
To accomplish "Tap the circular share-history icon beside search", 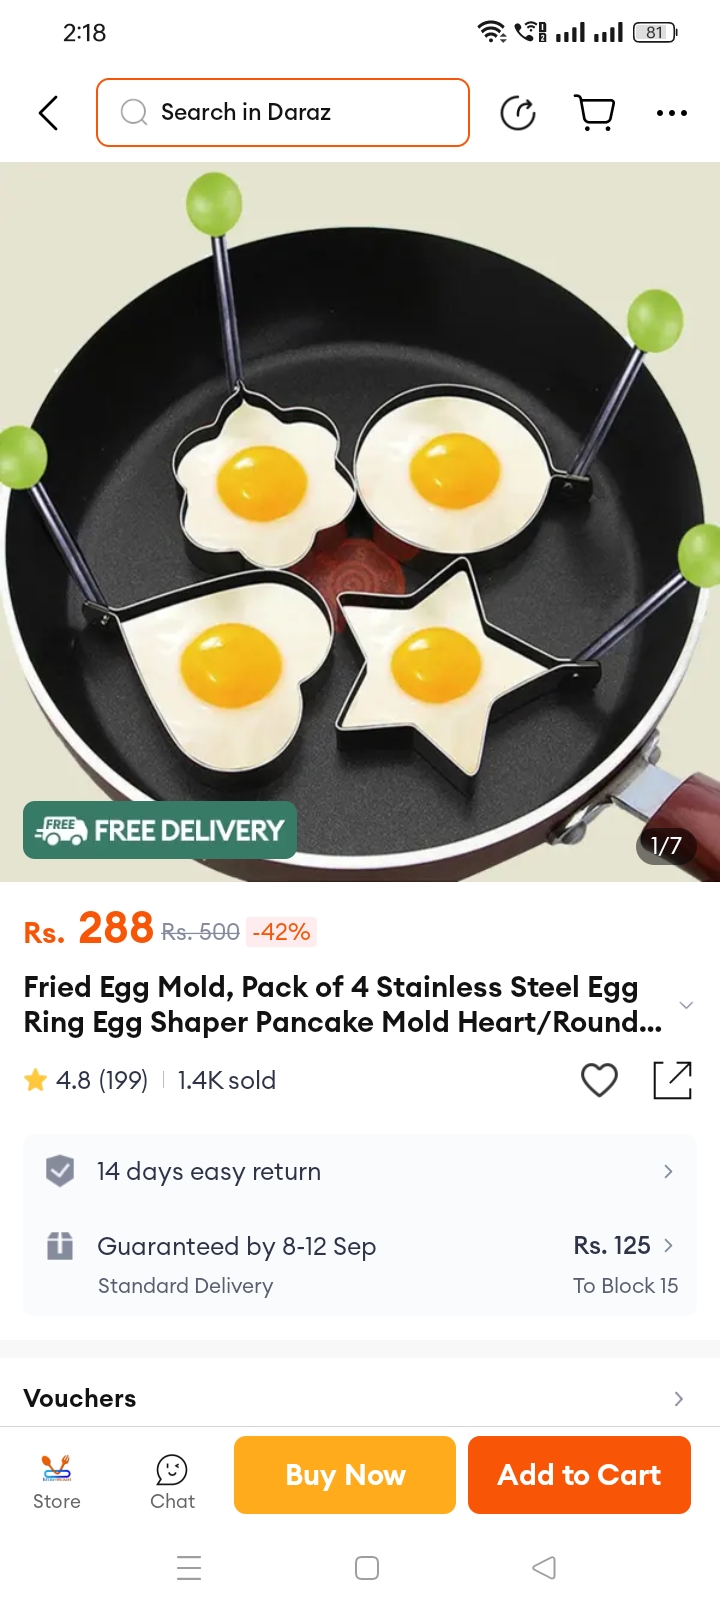I will click(518, 113).
